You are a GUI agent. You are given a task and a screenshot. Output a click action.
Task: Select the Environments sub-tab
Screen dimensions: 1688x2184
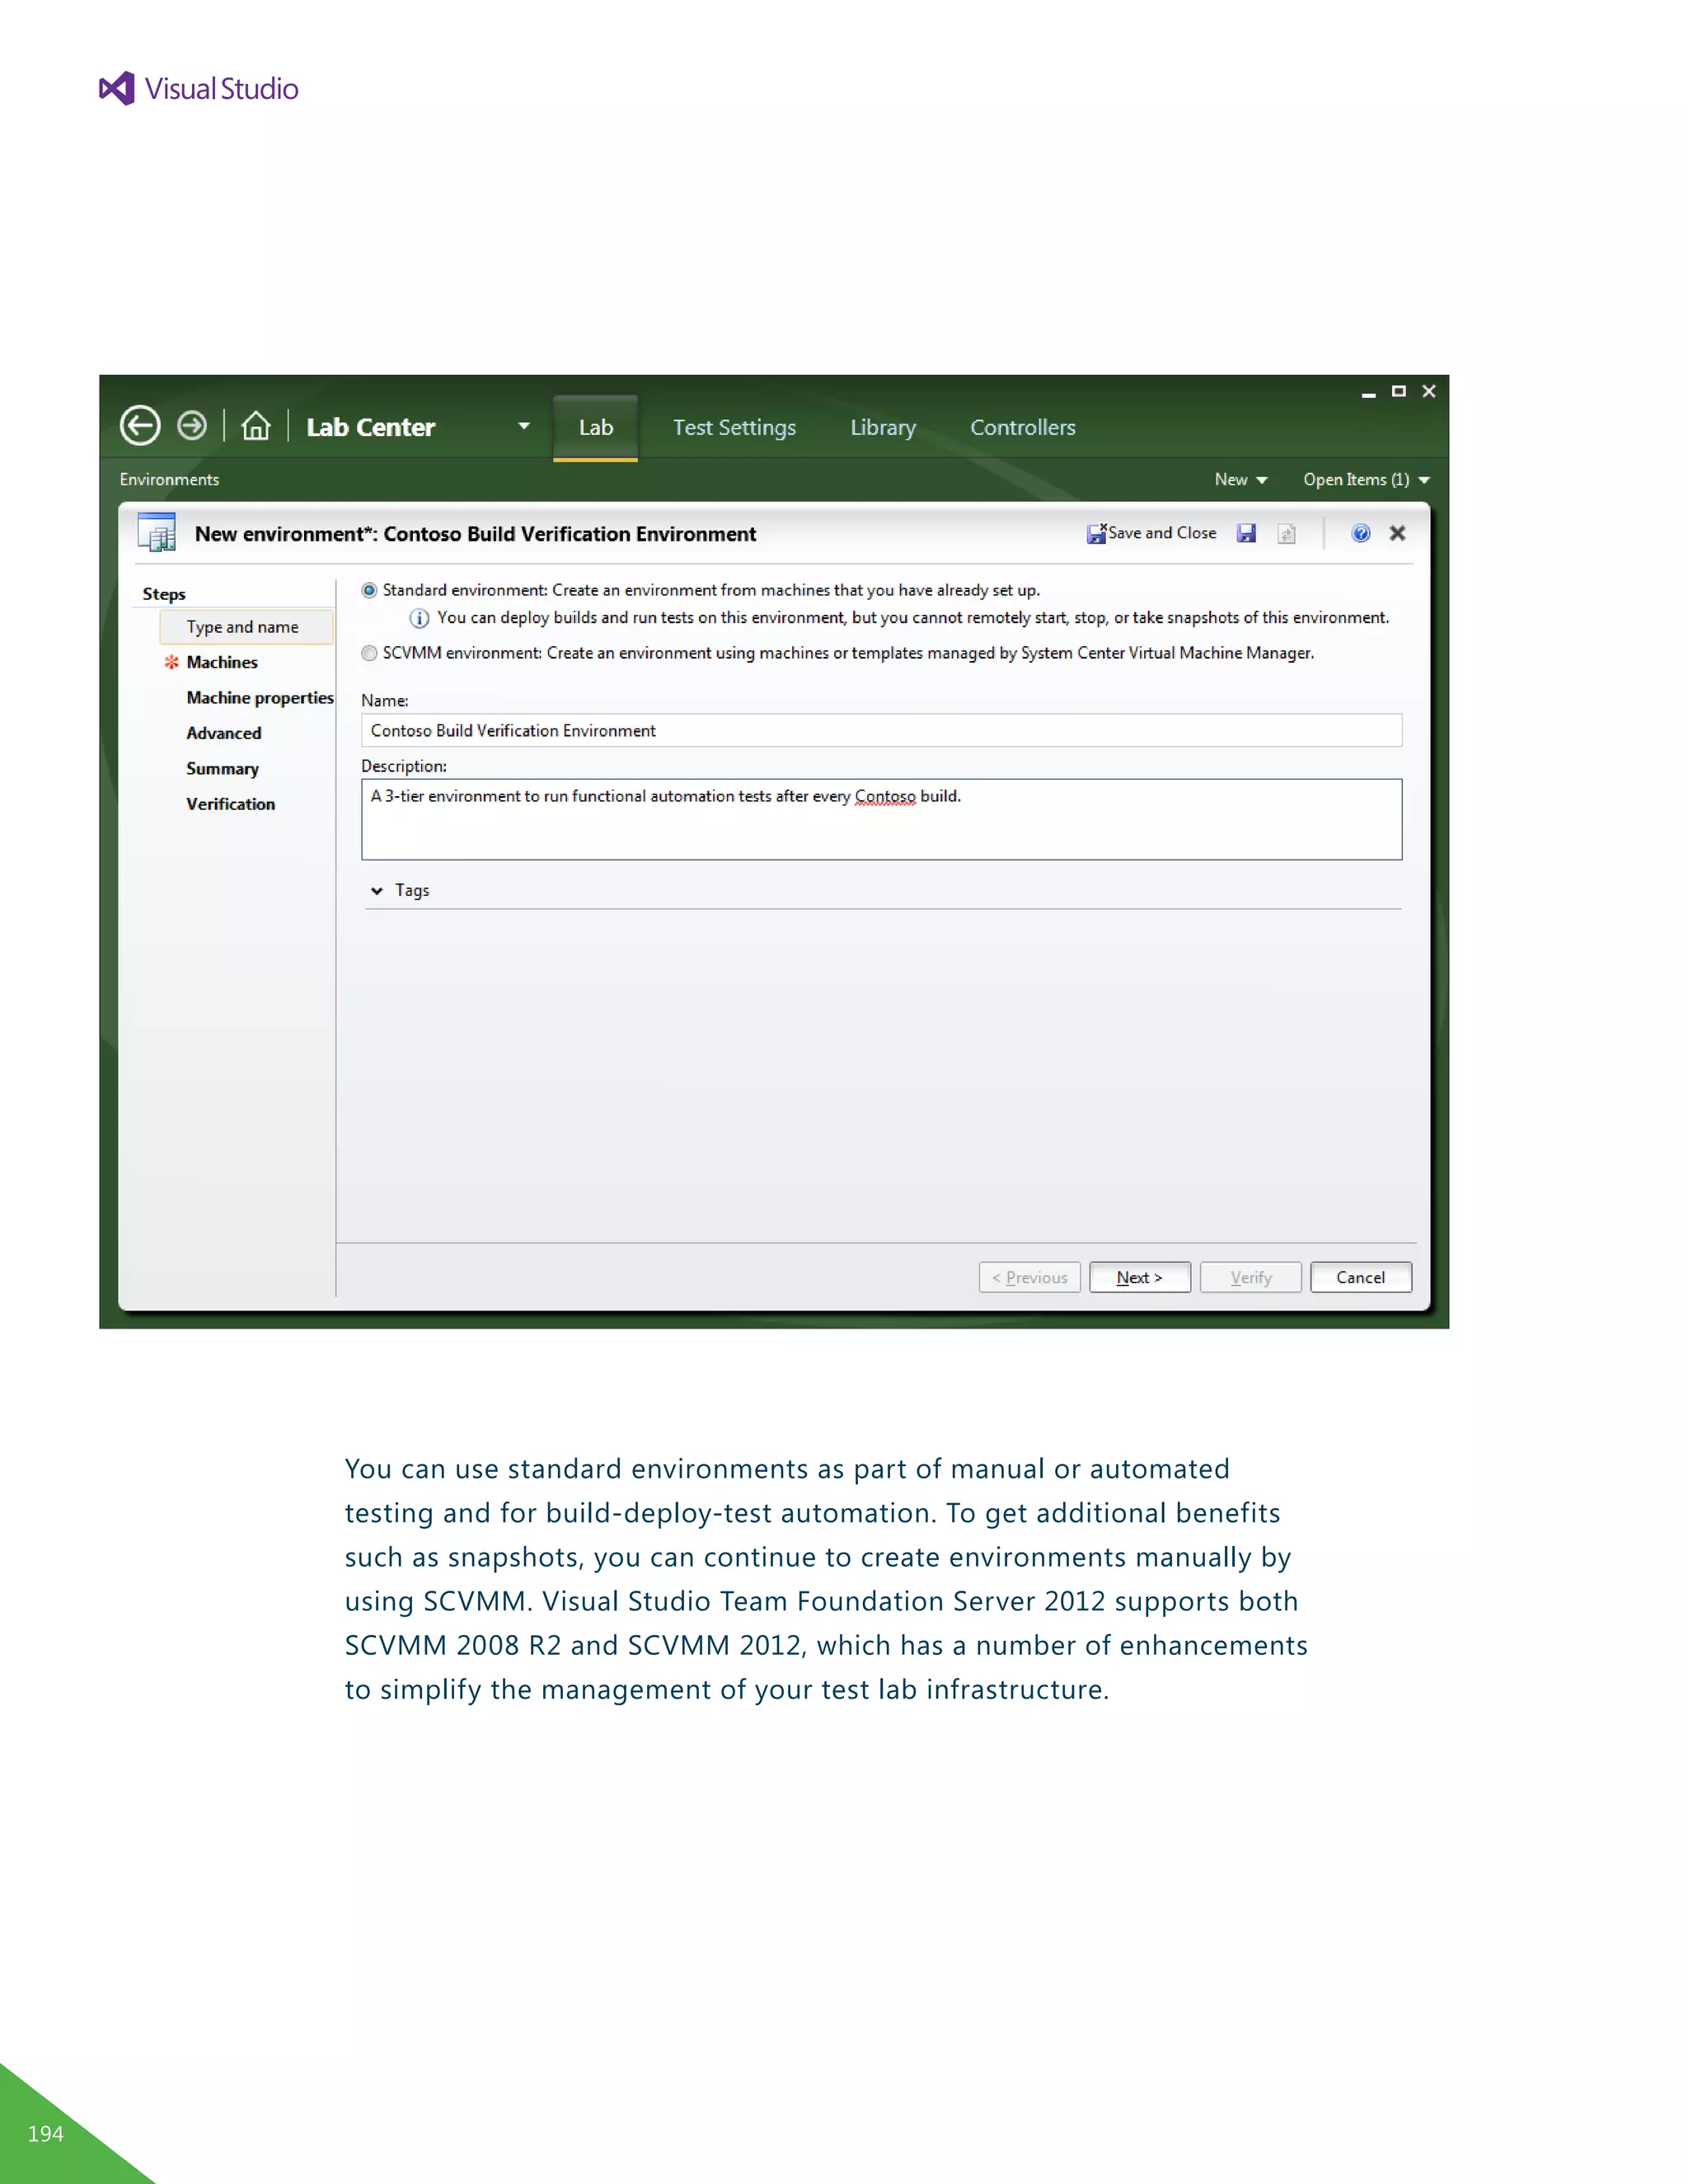point(169,480)
